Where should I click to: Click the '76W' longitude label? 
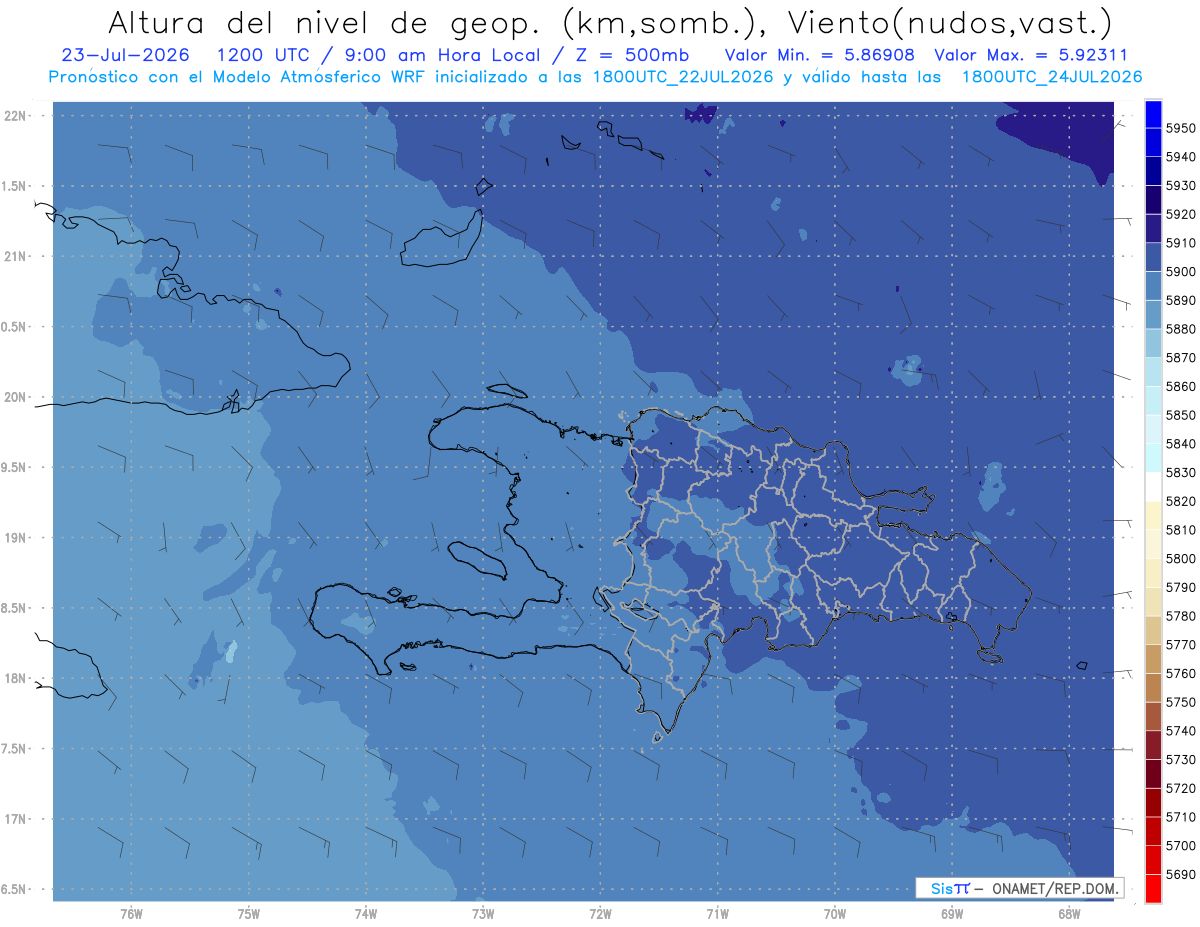[131, 914]
